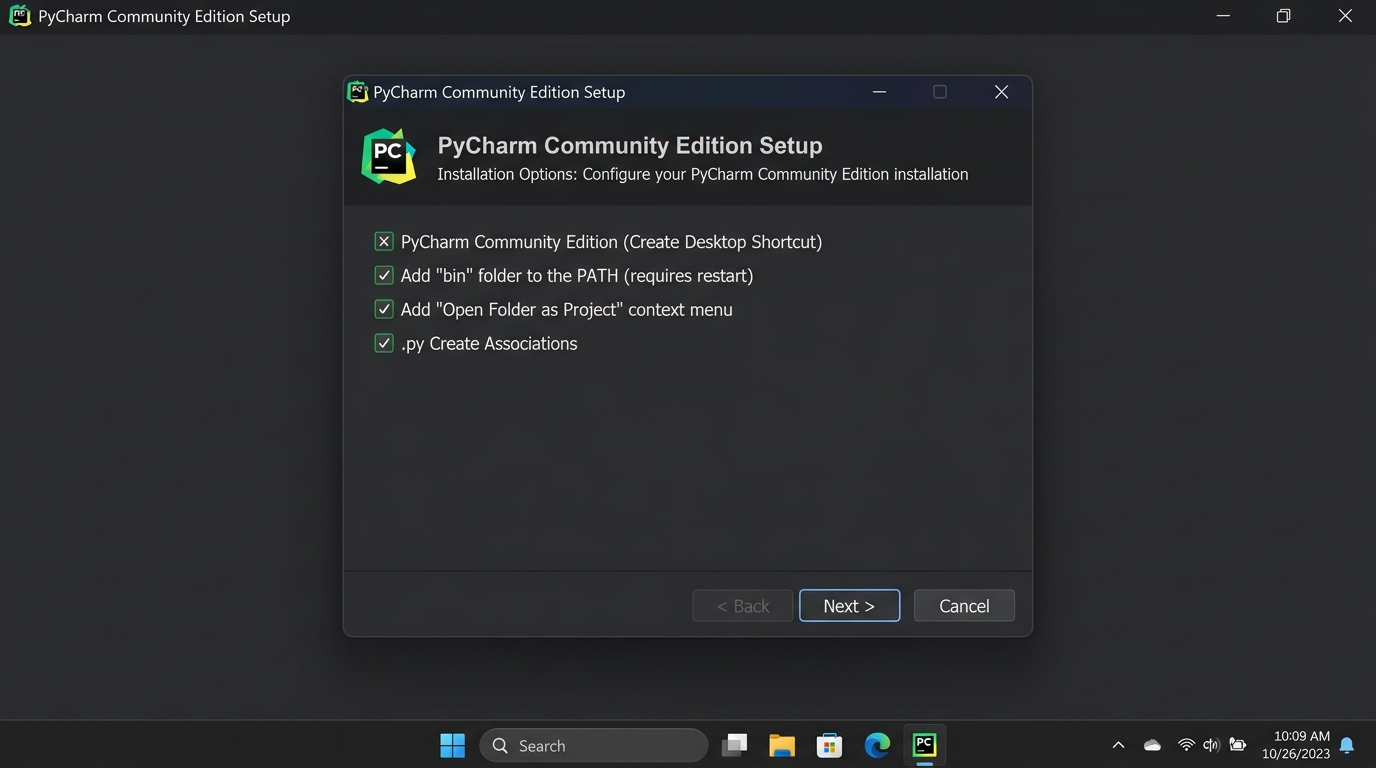
Task: Minimize the outer PyCharm Setup window
Action: pos(1223,16)
